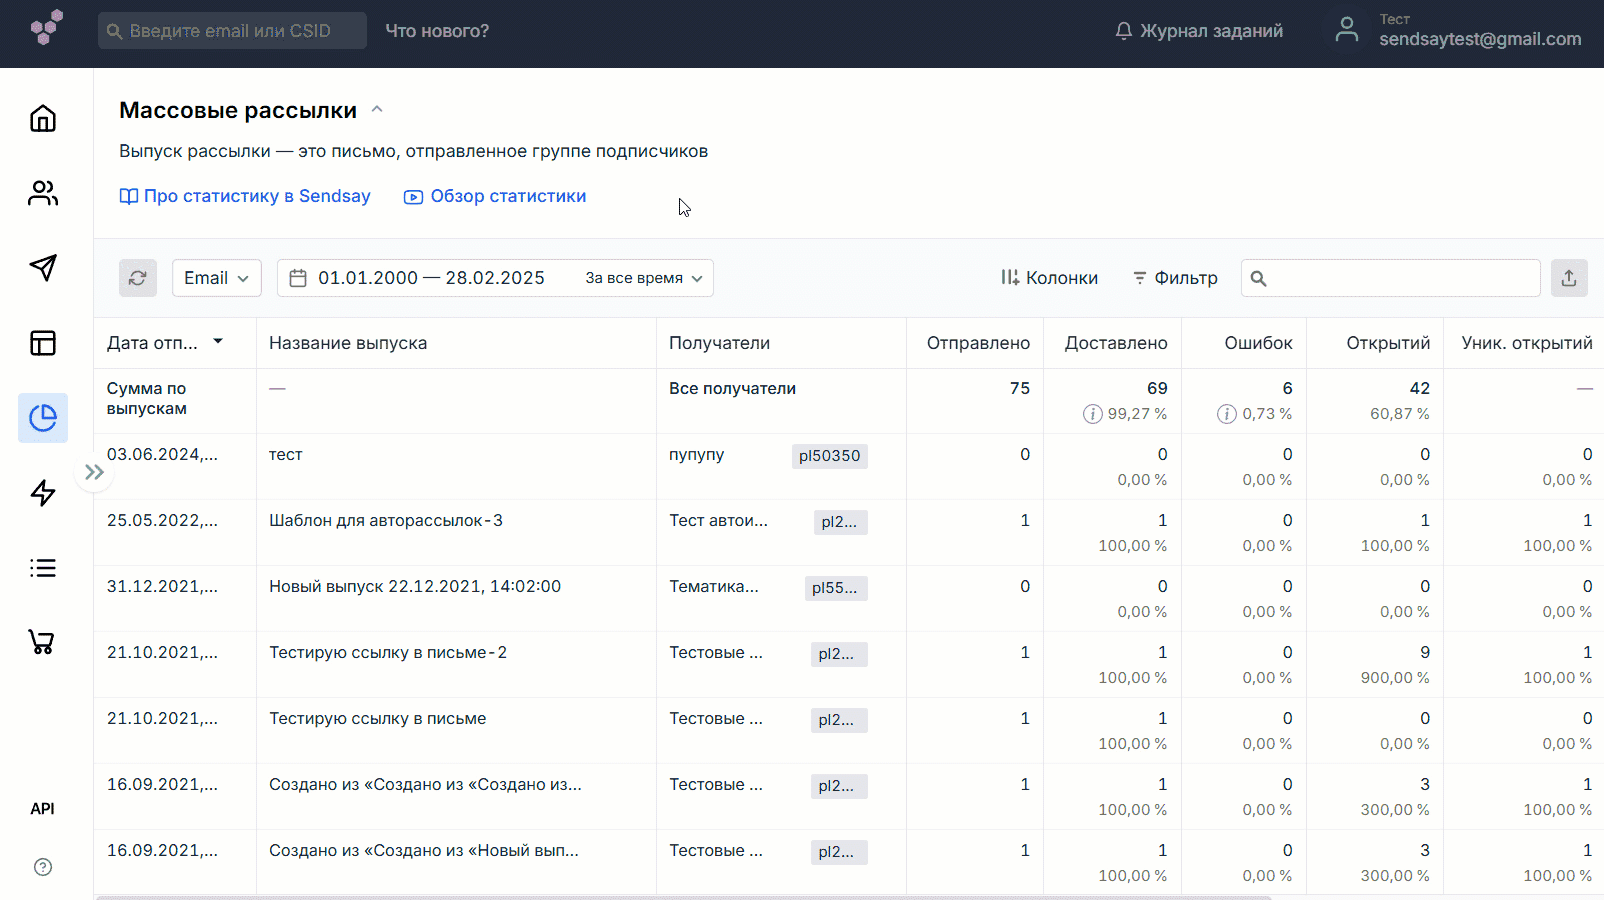Open the 'Что нового?' menu item
The width and height of the screenshot is (1604, 900).
pos(437,31)
